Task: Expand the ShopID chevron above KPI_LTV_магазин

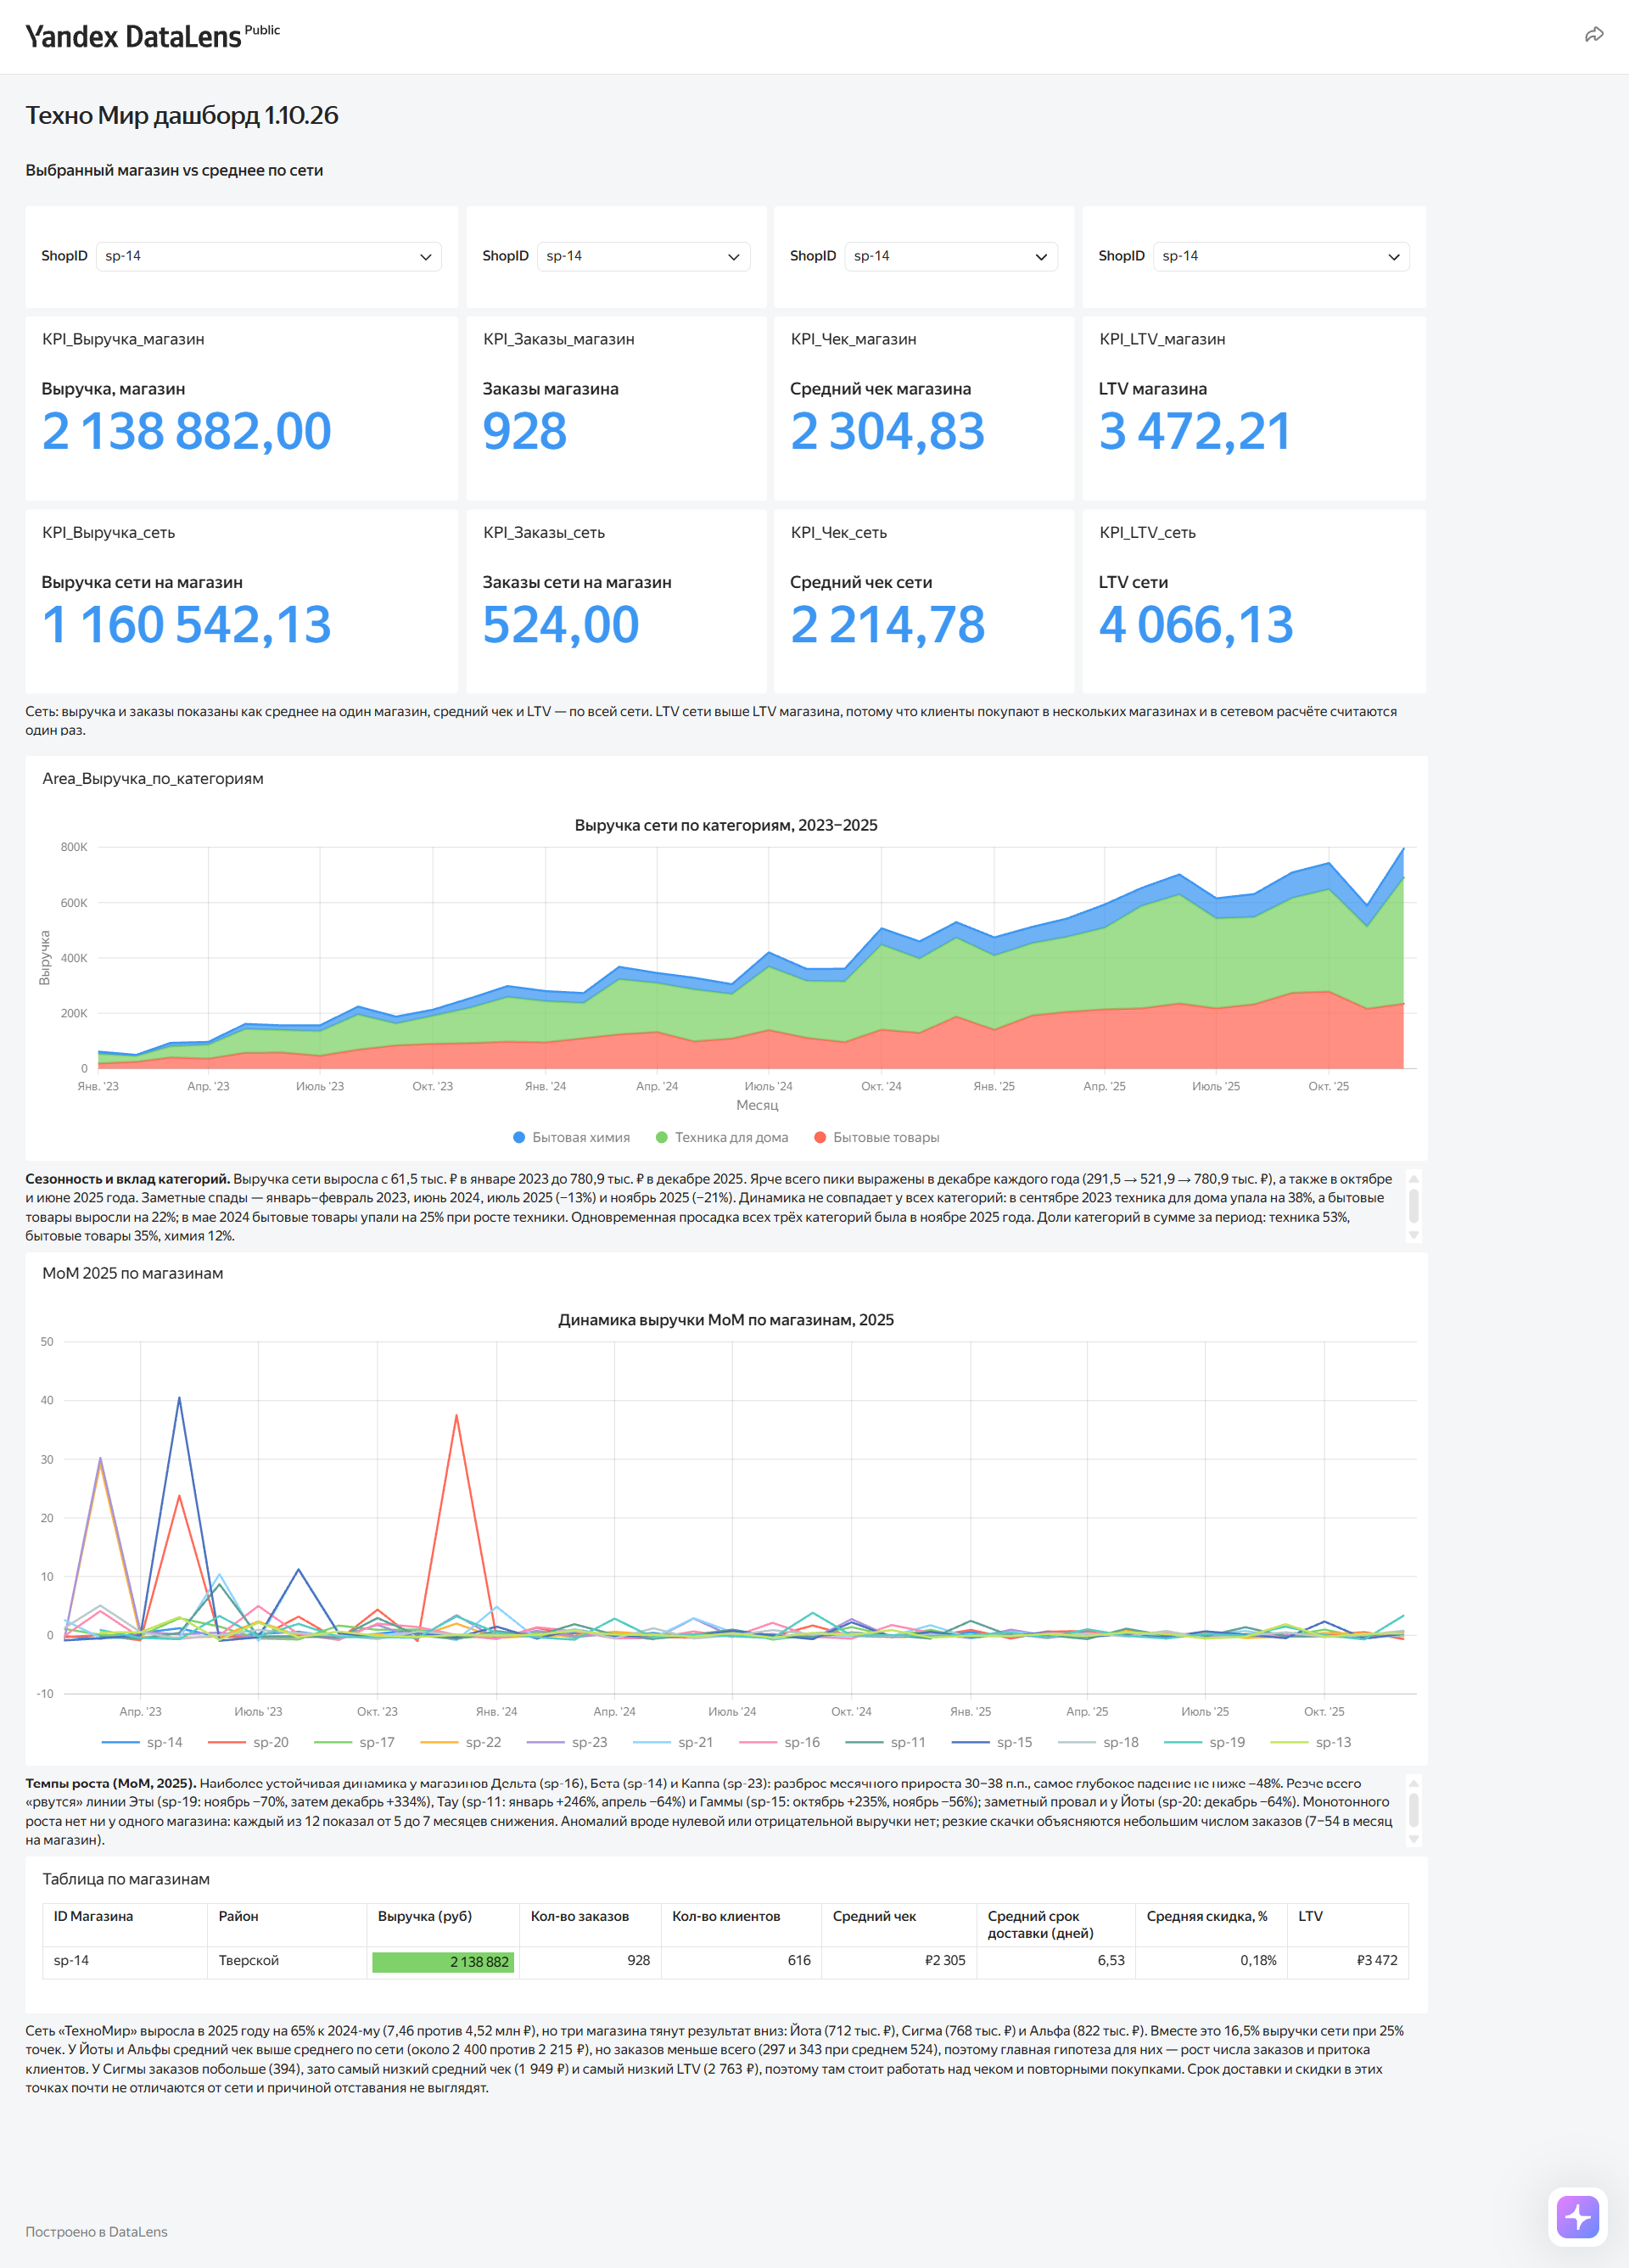Action: click(1393, 257)
